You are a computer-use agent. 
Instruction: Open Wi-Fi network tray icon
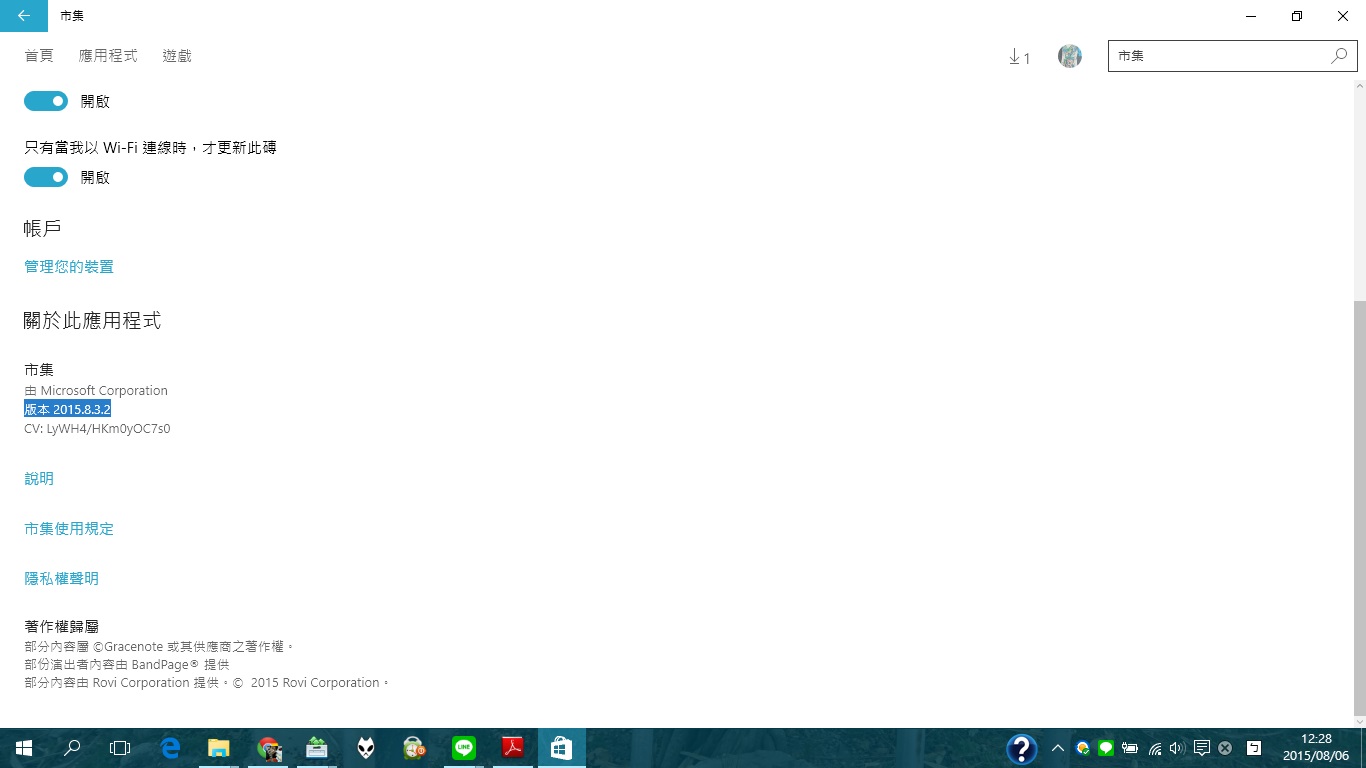(x=1155, y=748)
